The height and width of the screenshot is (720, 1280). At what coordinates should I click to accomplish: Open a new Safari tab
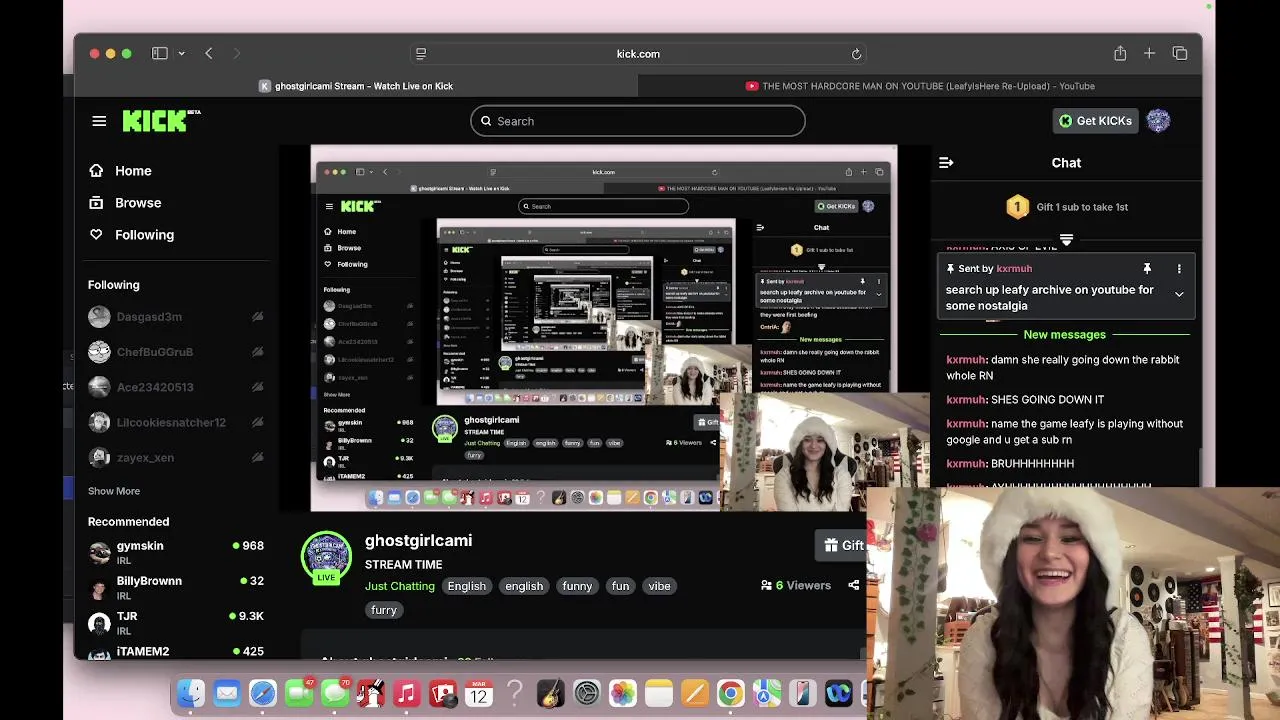pos(1149,53)
